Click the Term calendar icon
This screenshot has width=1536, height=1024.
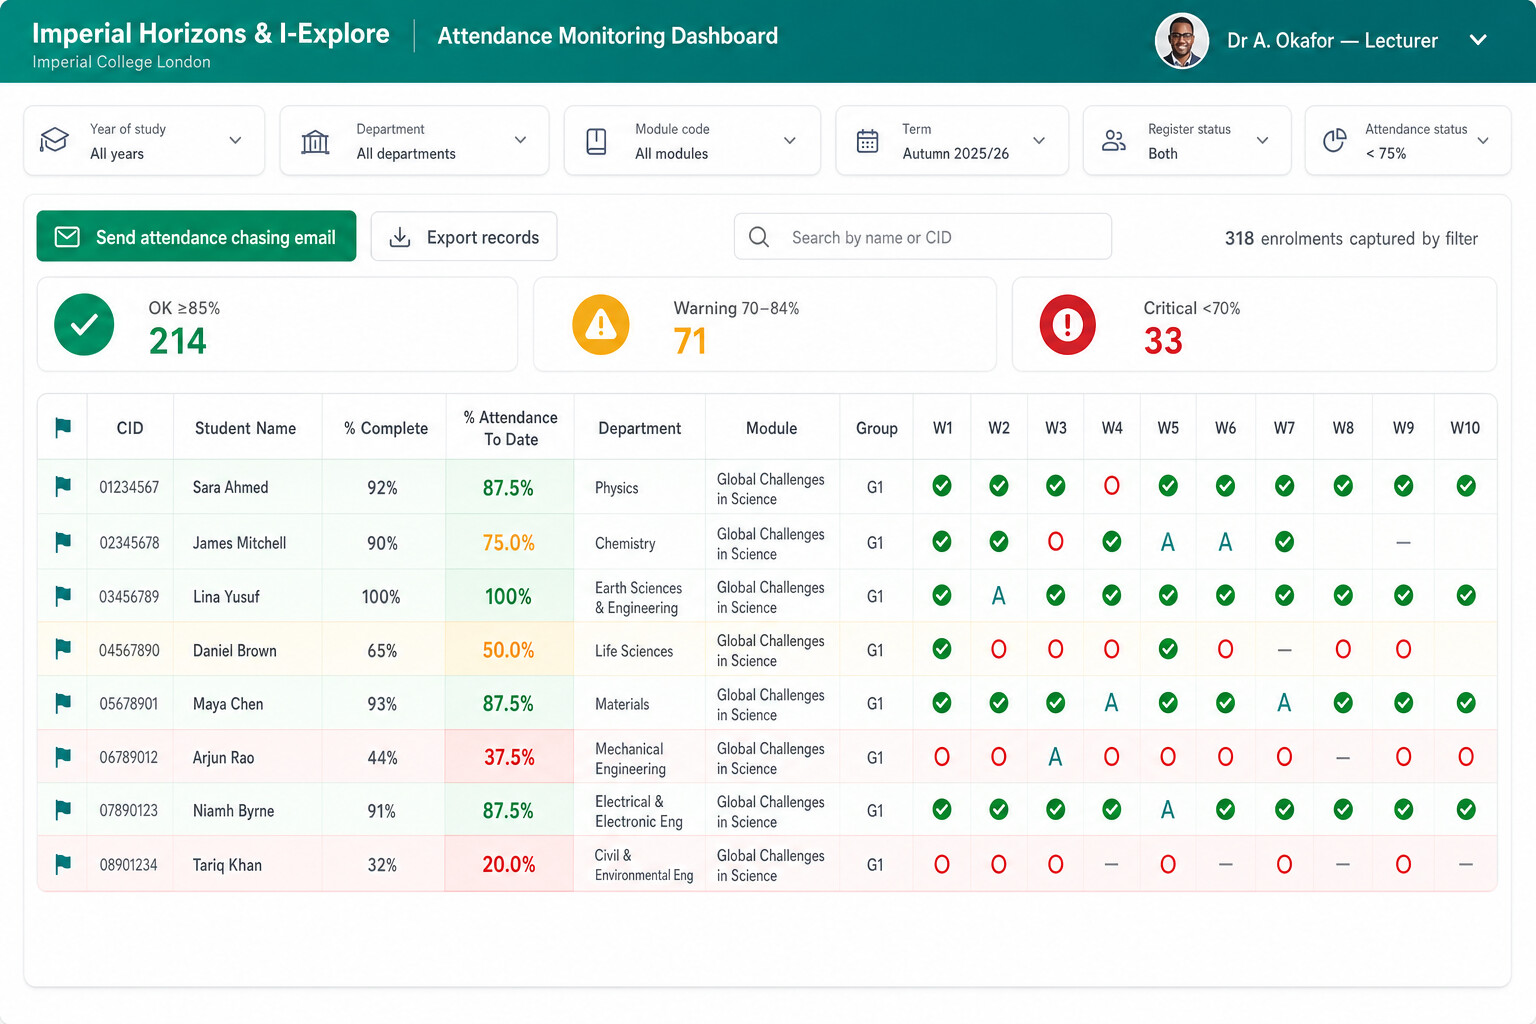[868, 141]
